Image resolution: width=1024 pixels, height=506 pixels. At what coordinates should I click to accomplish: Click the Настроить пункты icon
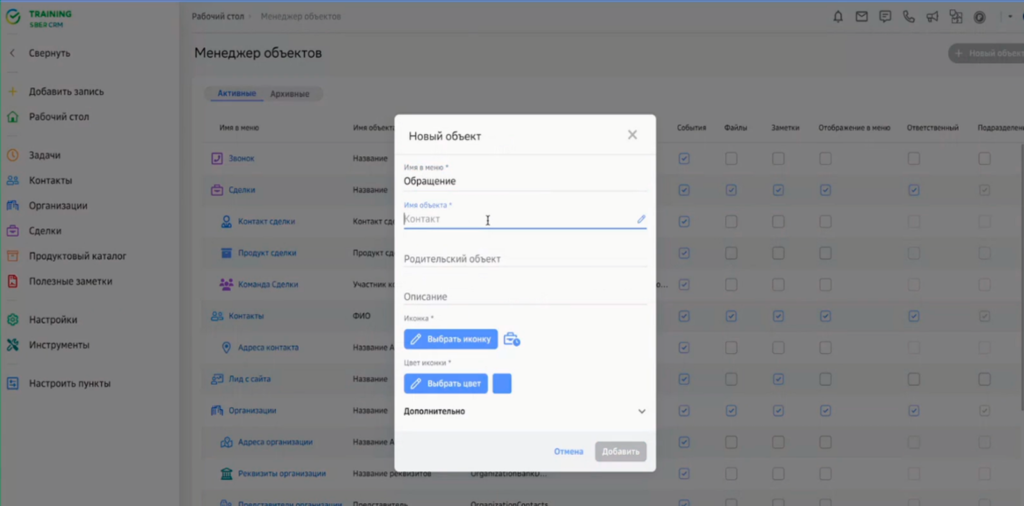(x=12, y=383)
